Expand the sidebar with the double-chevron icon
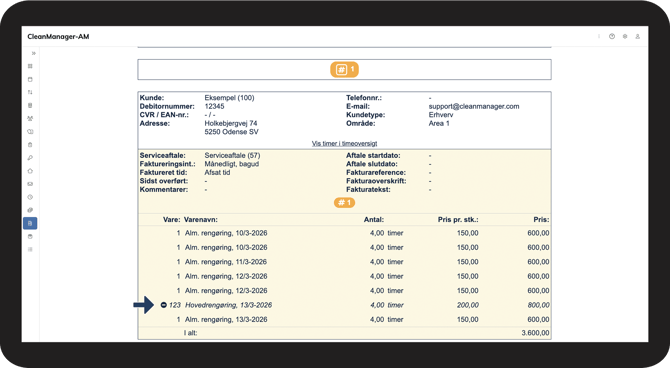Viewport: 670px width, 368px height. click(x=33, y=53)
